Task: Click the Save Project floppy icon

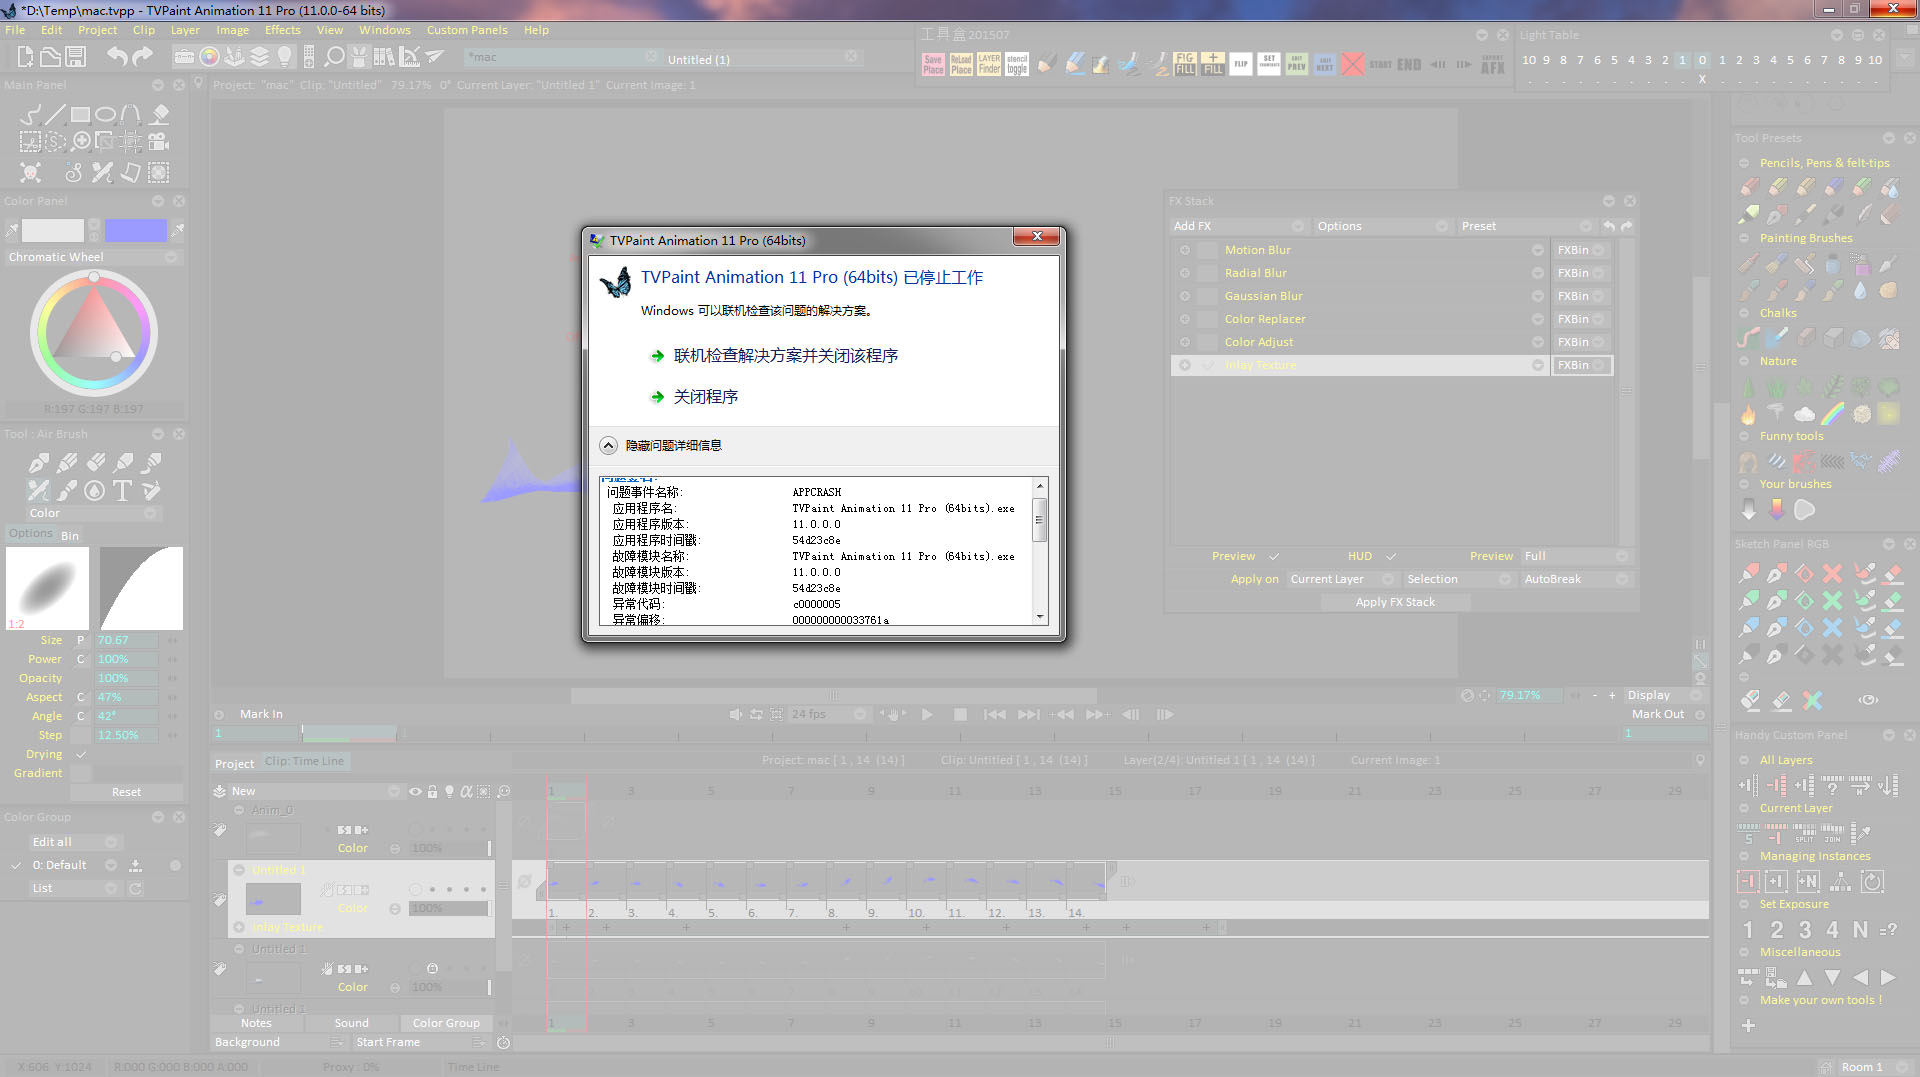Action: click(75, 57)
